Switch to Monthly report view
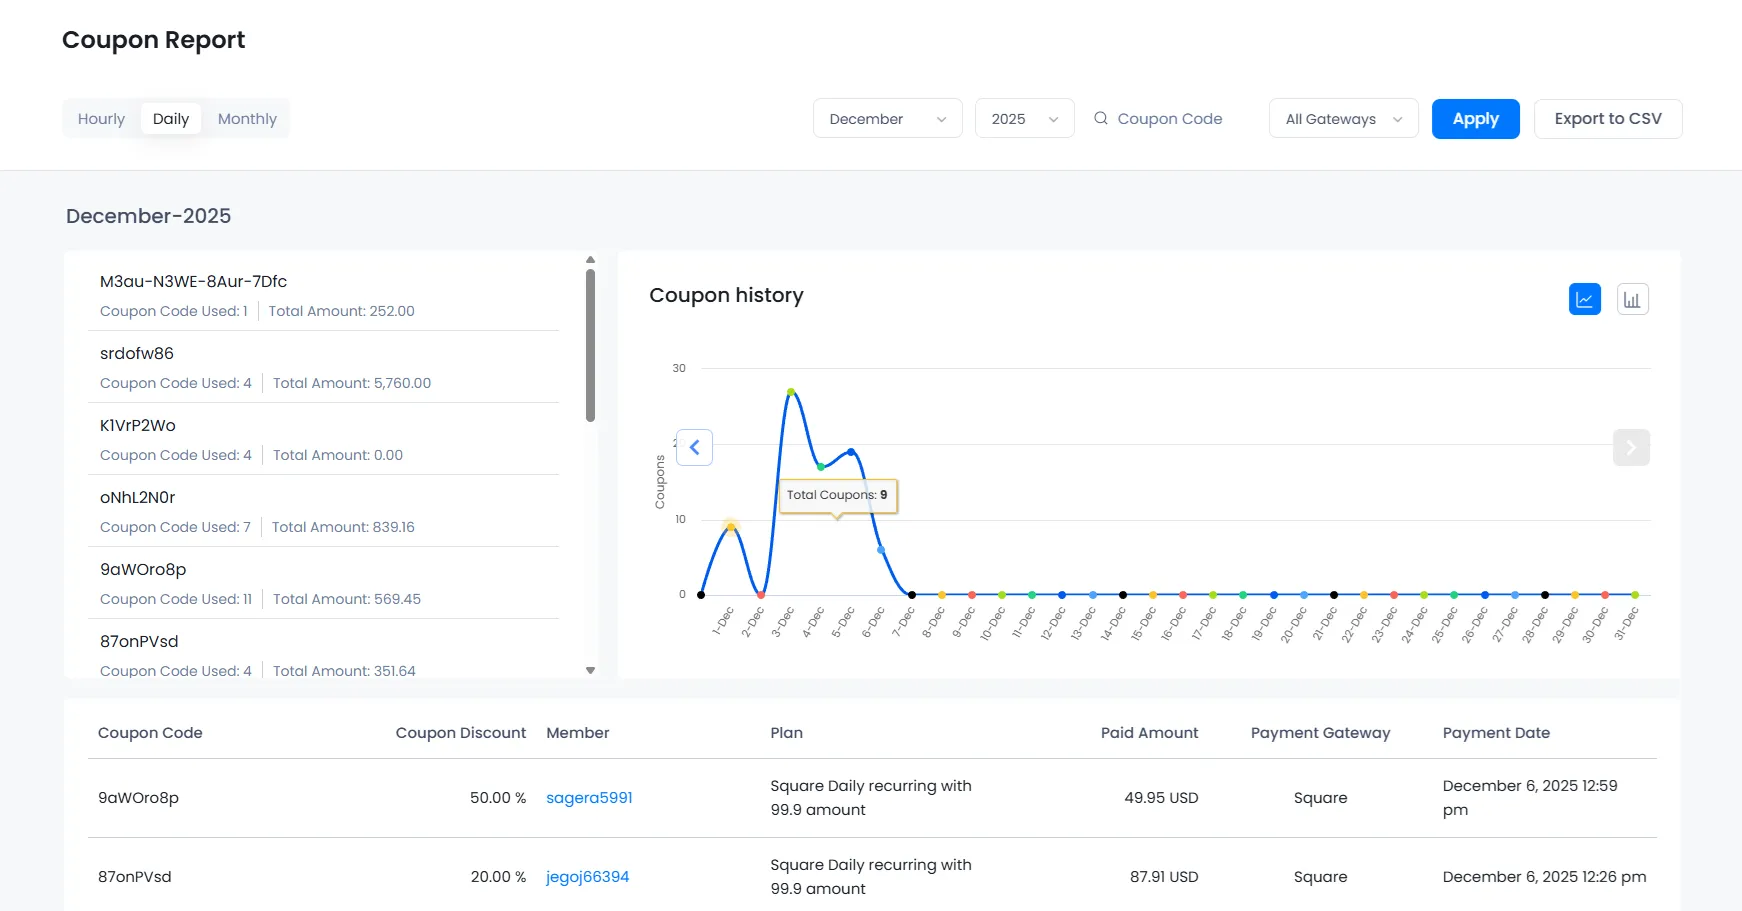 pos(247,118)
